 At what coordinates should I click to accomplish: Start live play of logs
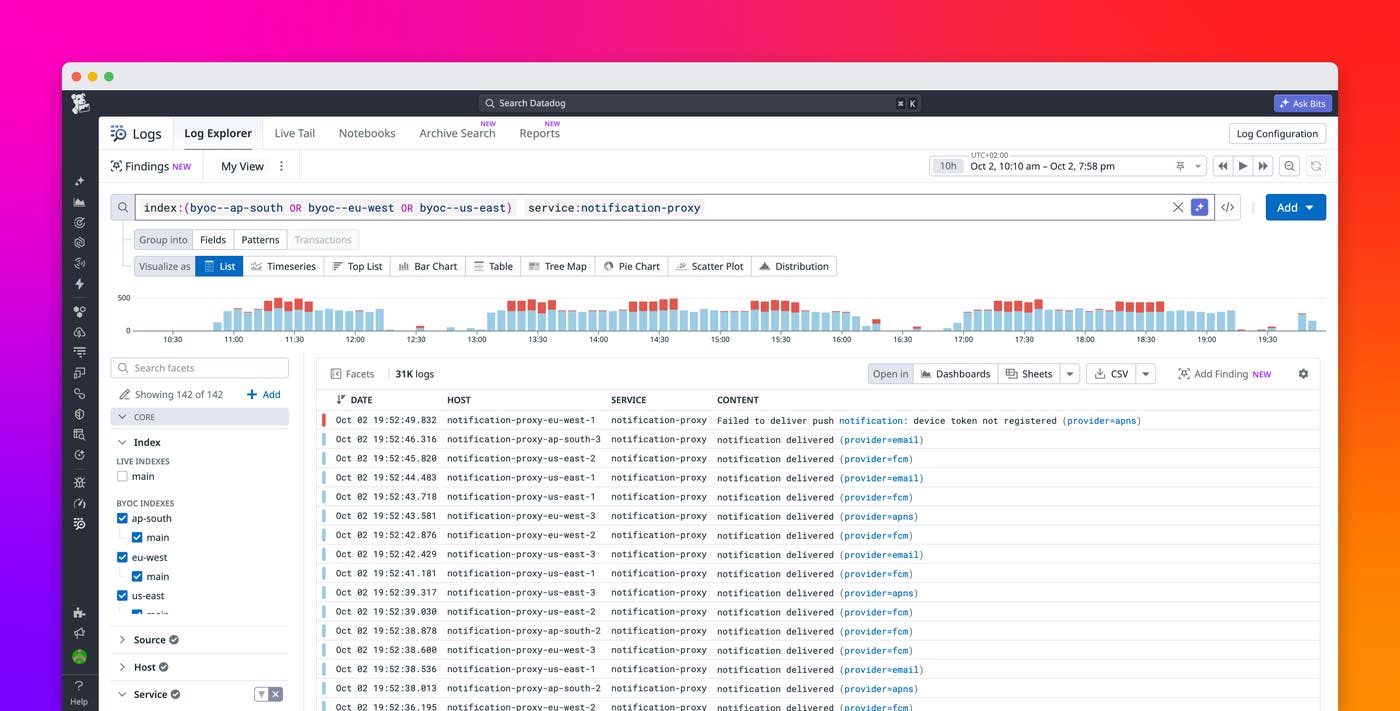click(1243, 166)
